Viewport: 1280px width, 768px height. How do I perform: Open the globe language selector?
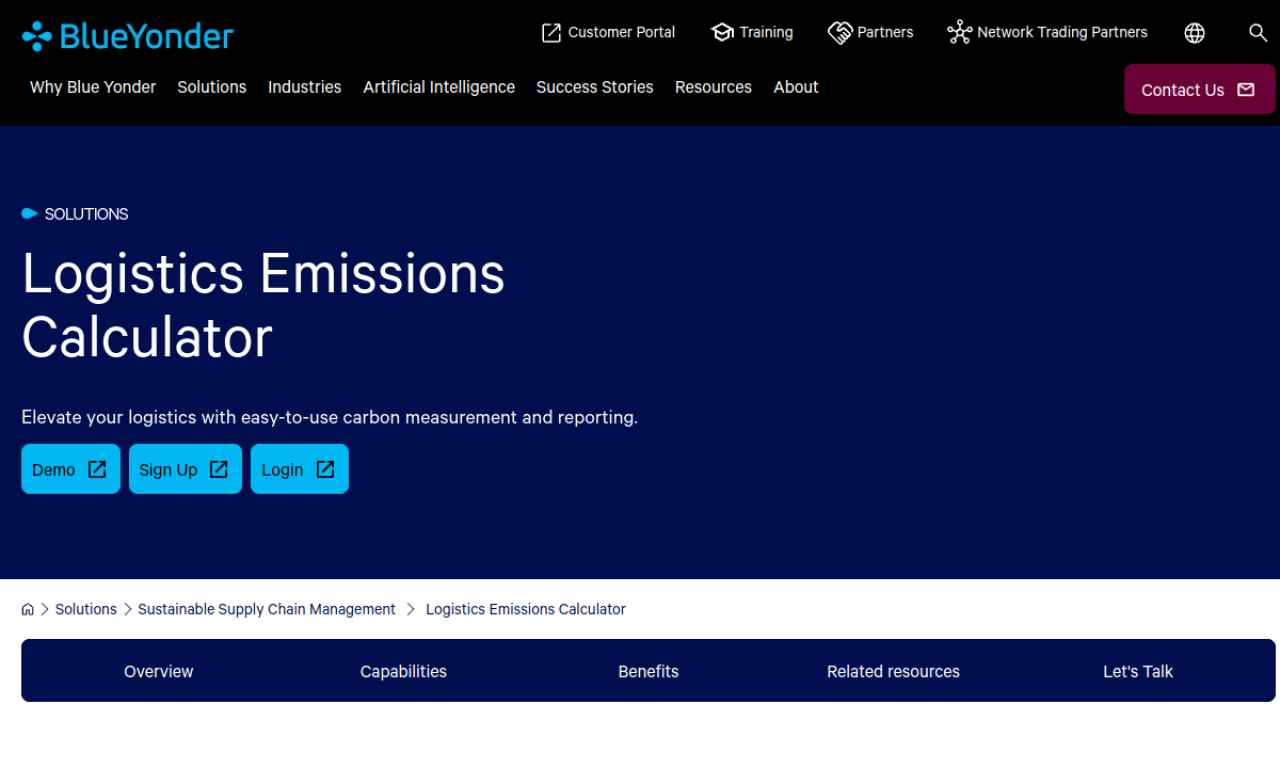tap(1194, 33)
